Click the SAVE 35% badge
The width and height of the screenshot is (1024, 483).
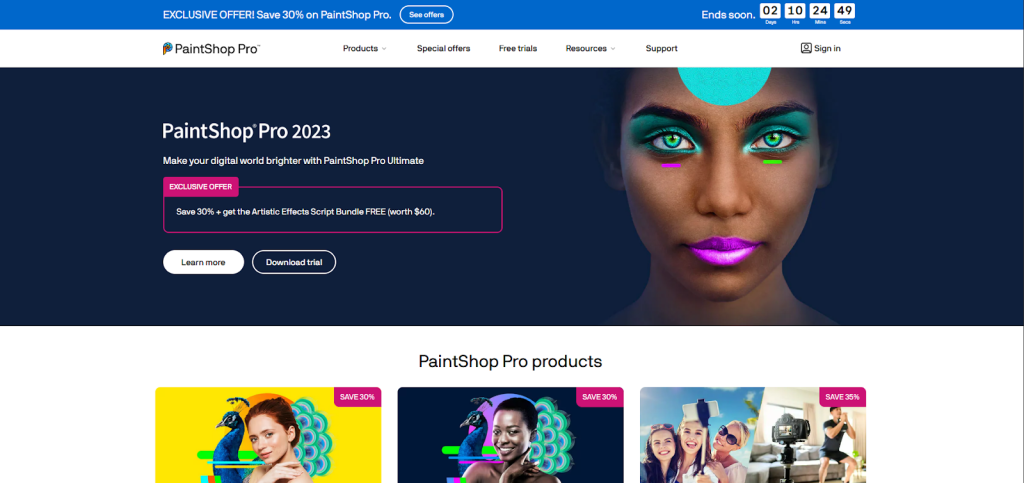click(x=842, y=397)
